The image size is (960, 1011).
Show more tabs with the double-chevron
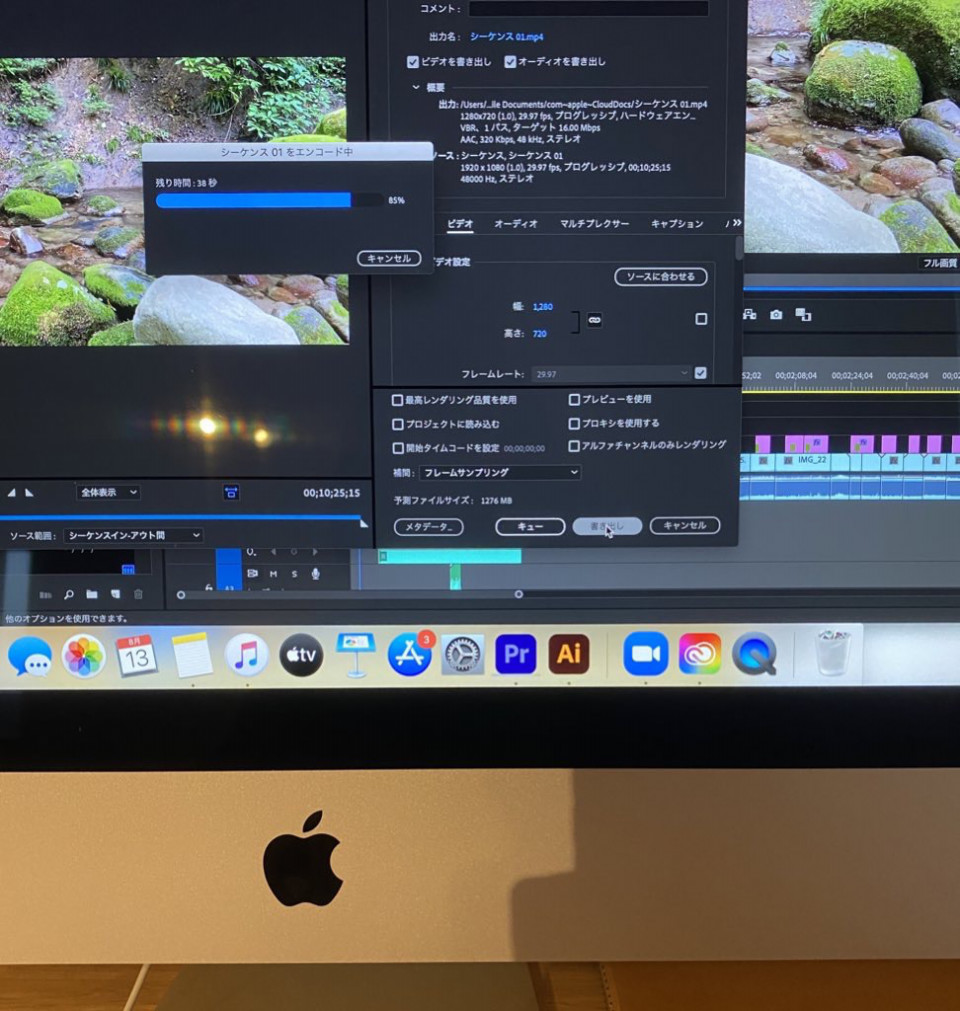pos(737,223)
